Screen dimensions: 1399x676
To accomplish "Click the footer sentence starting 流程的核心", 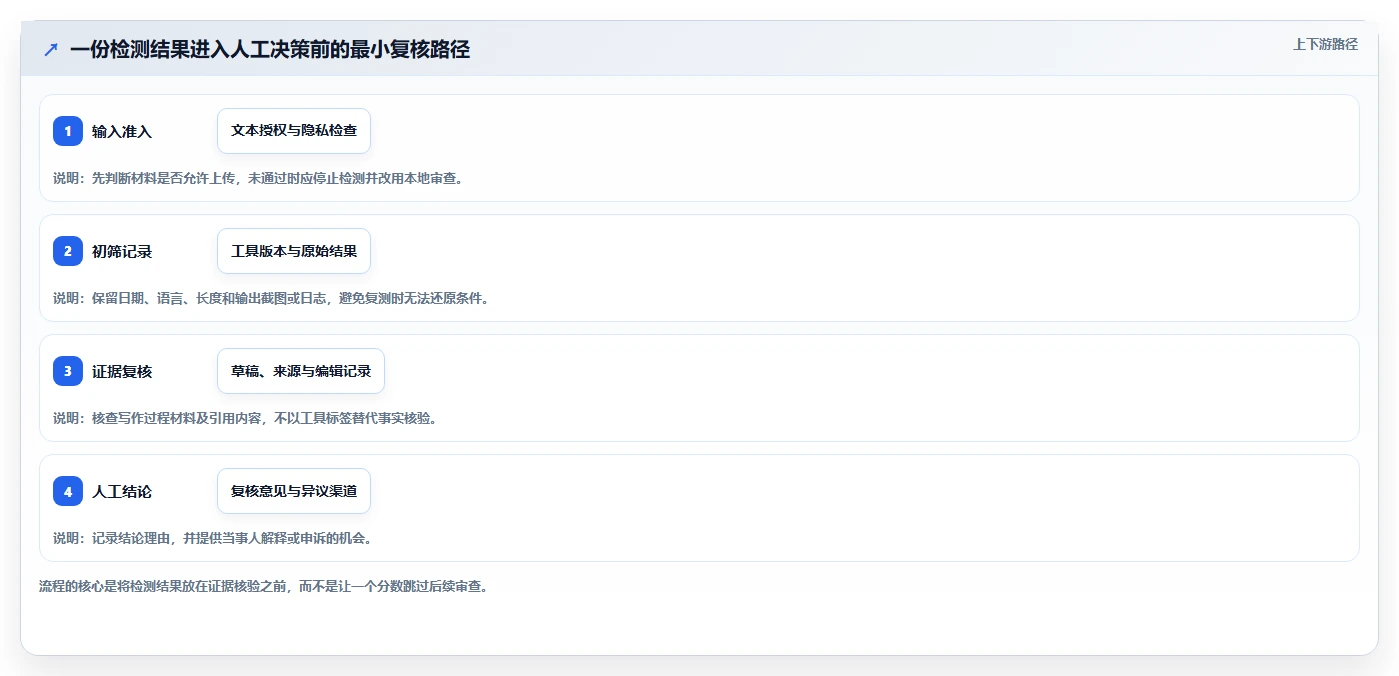I will pos(265,586).
